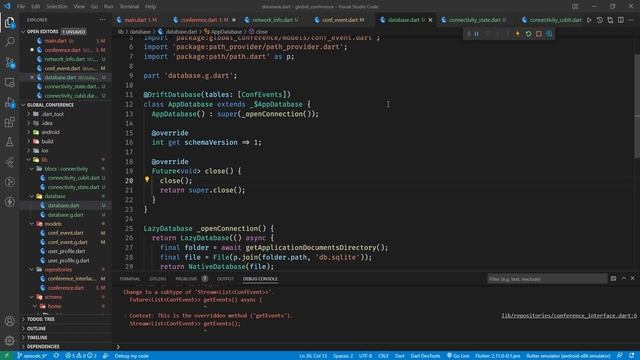Trigger hot reload lightning icon

518,34
